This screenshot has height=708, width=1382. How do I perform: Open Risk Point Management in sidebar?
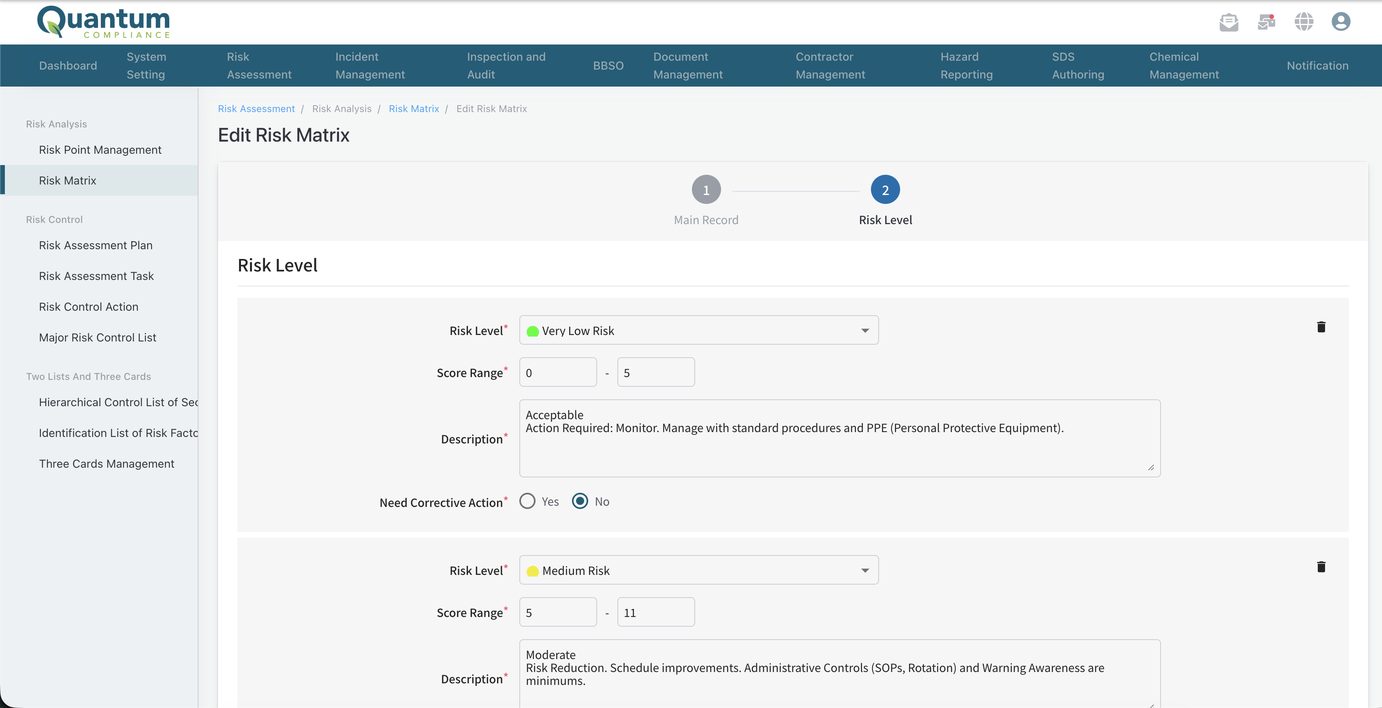tap(100, 150)
